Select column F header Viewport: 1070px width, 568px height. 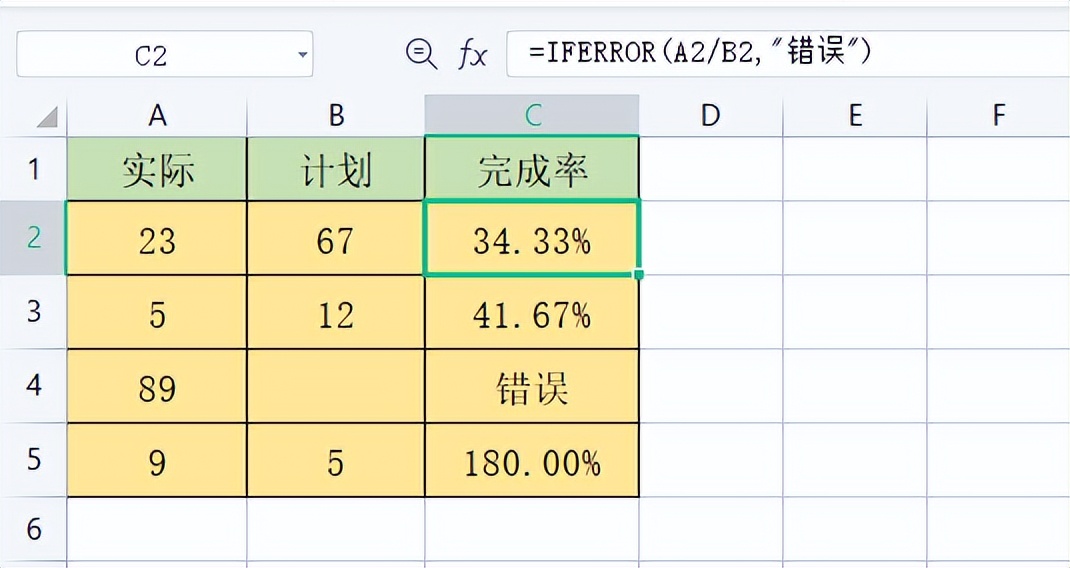998,115
